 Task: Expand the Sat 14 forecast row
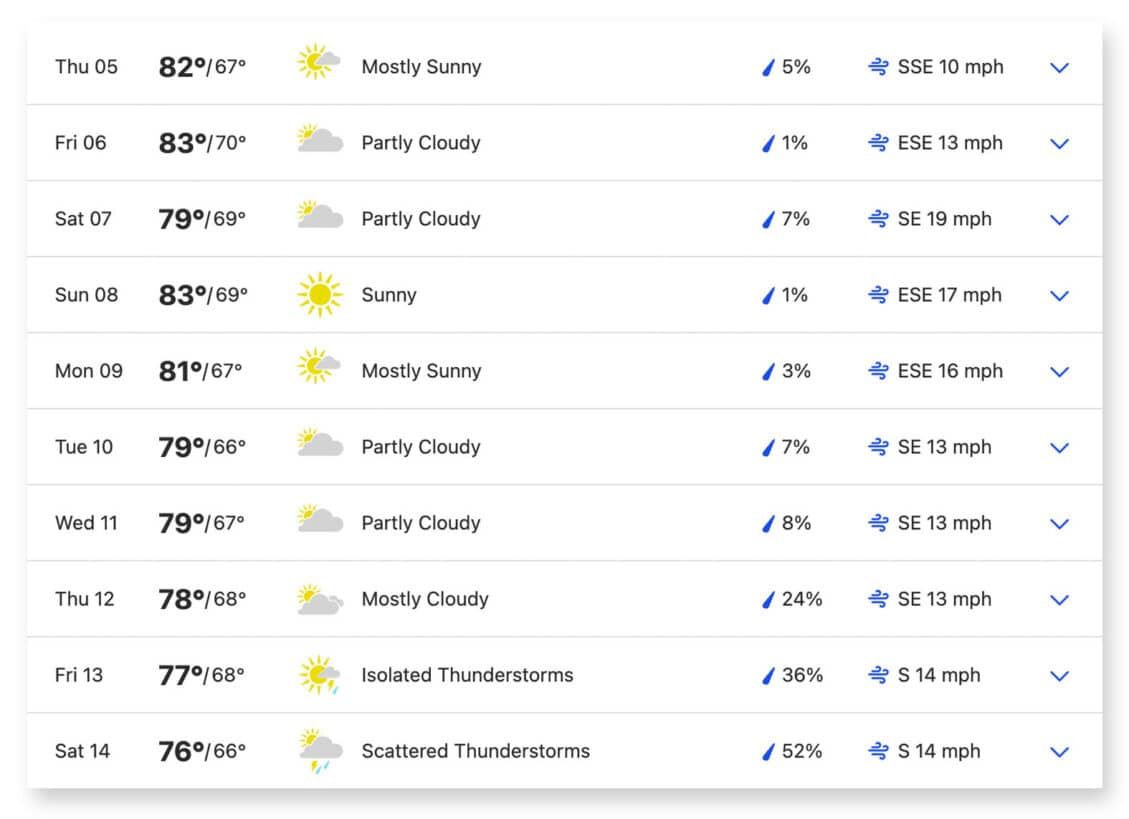[x=1059, y=751]
